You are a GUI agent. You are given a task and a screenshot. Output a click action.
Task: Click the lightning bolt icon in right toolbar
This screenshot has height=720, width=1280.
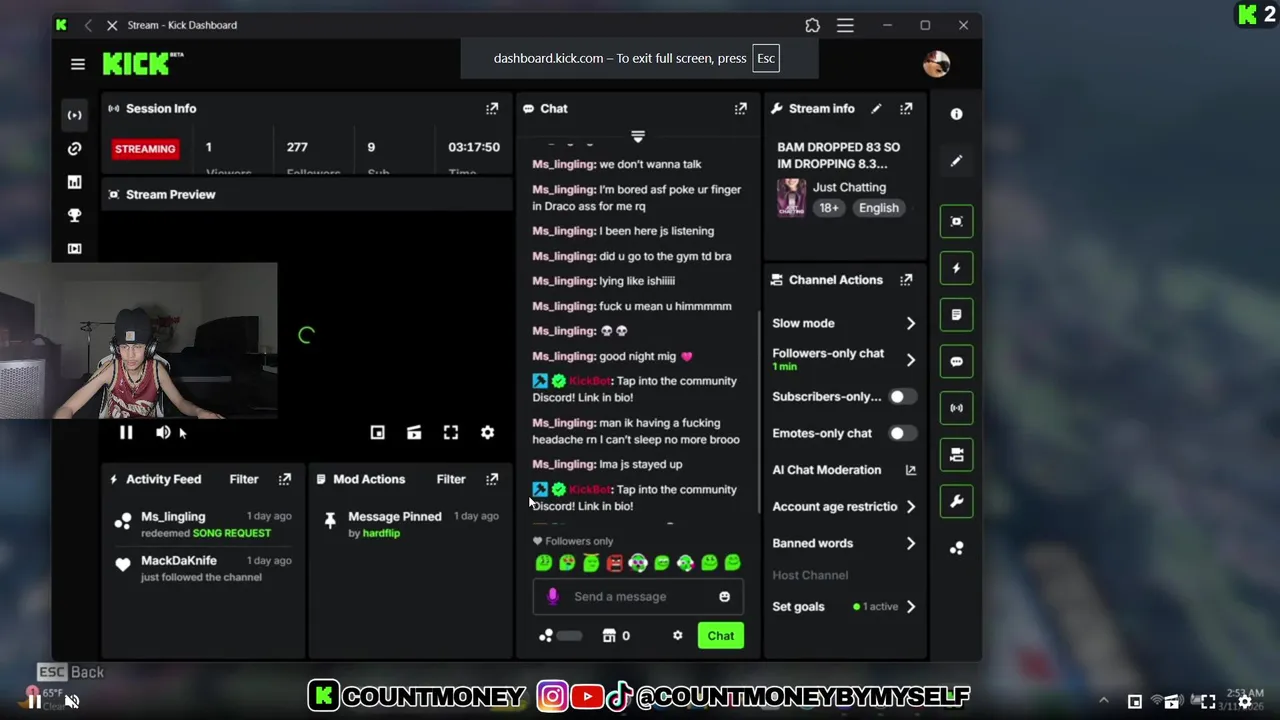click(x=956, y=268)
